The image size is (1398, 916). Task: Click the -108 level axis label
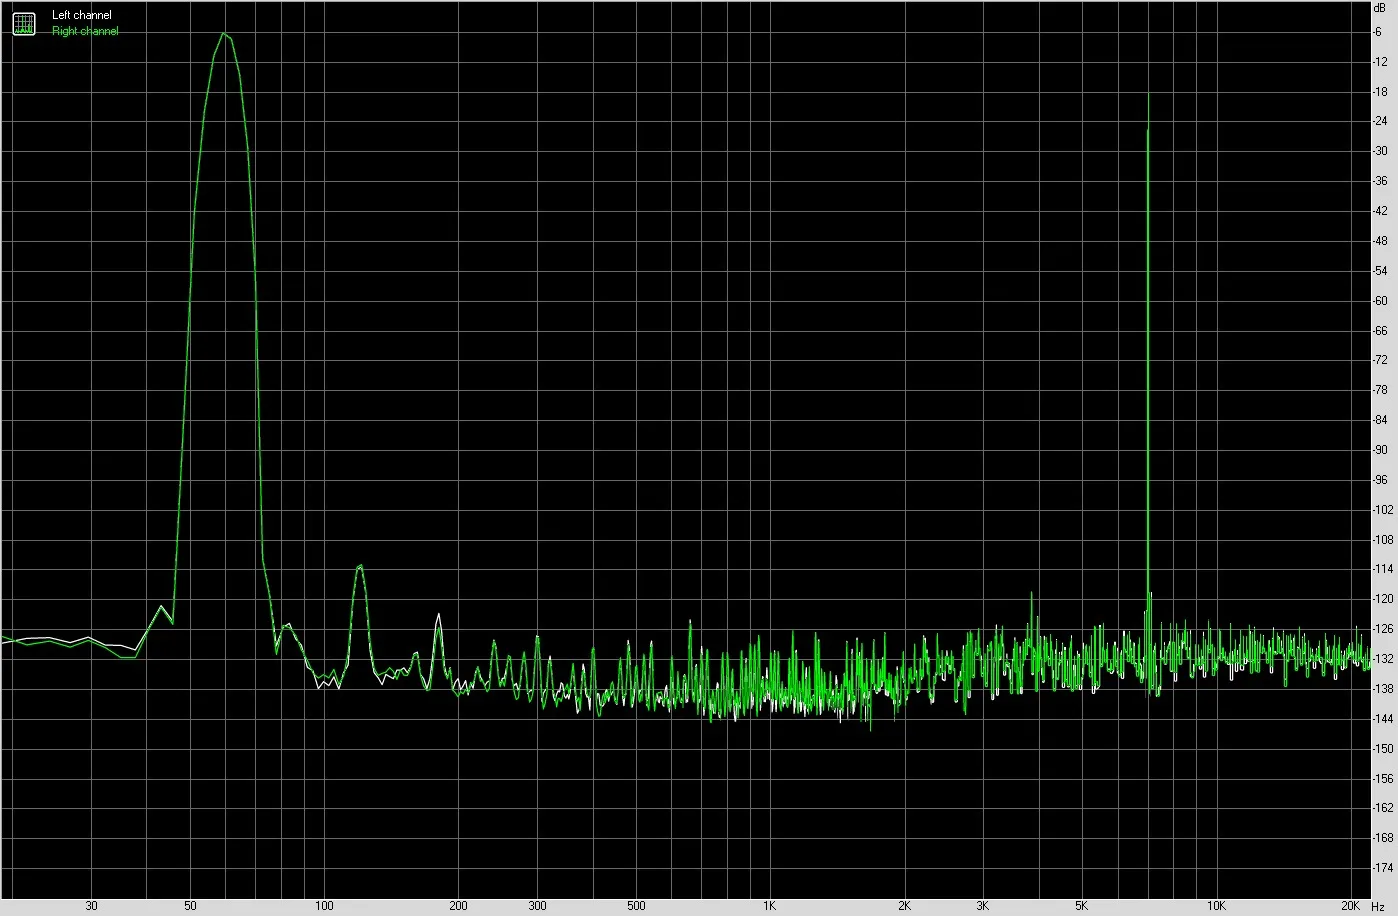1383,540
